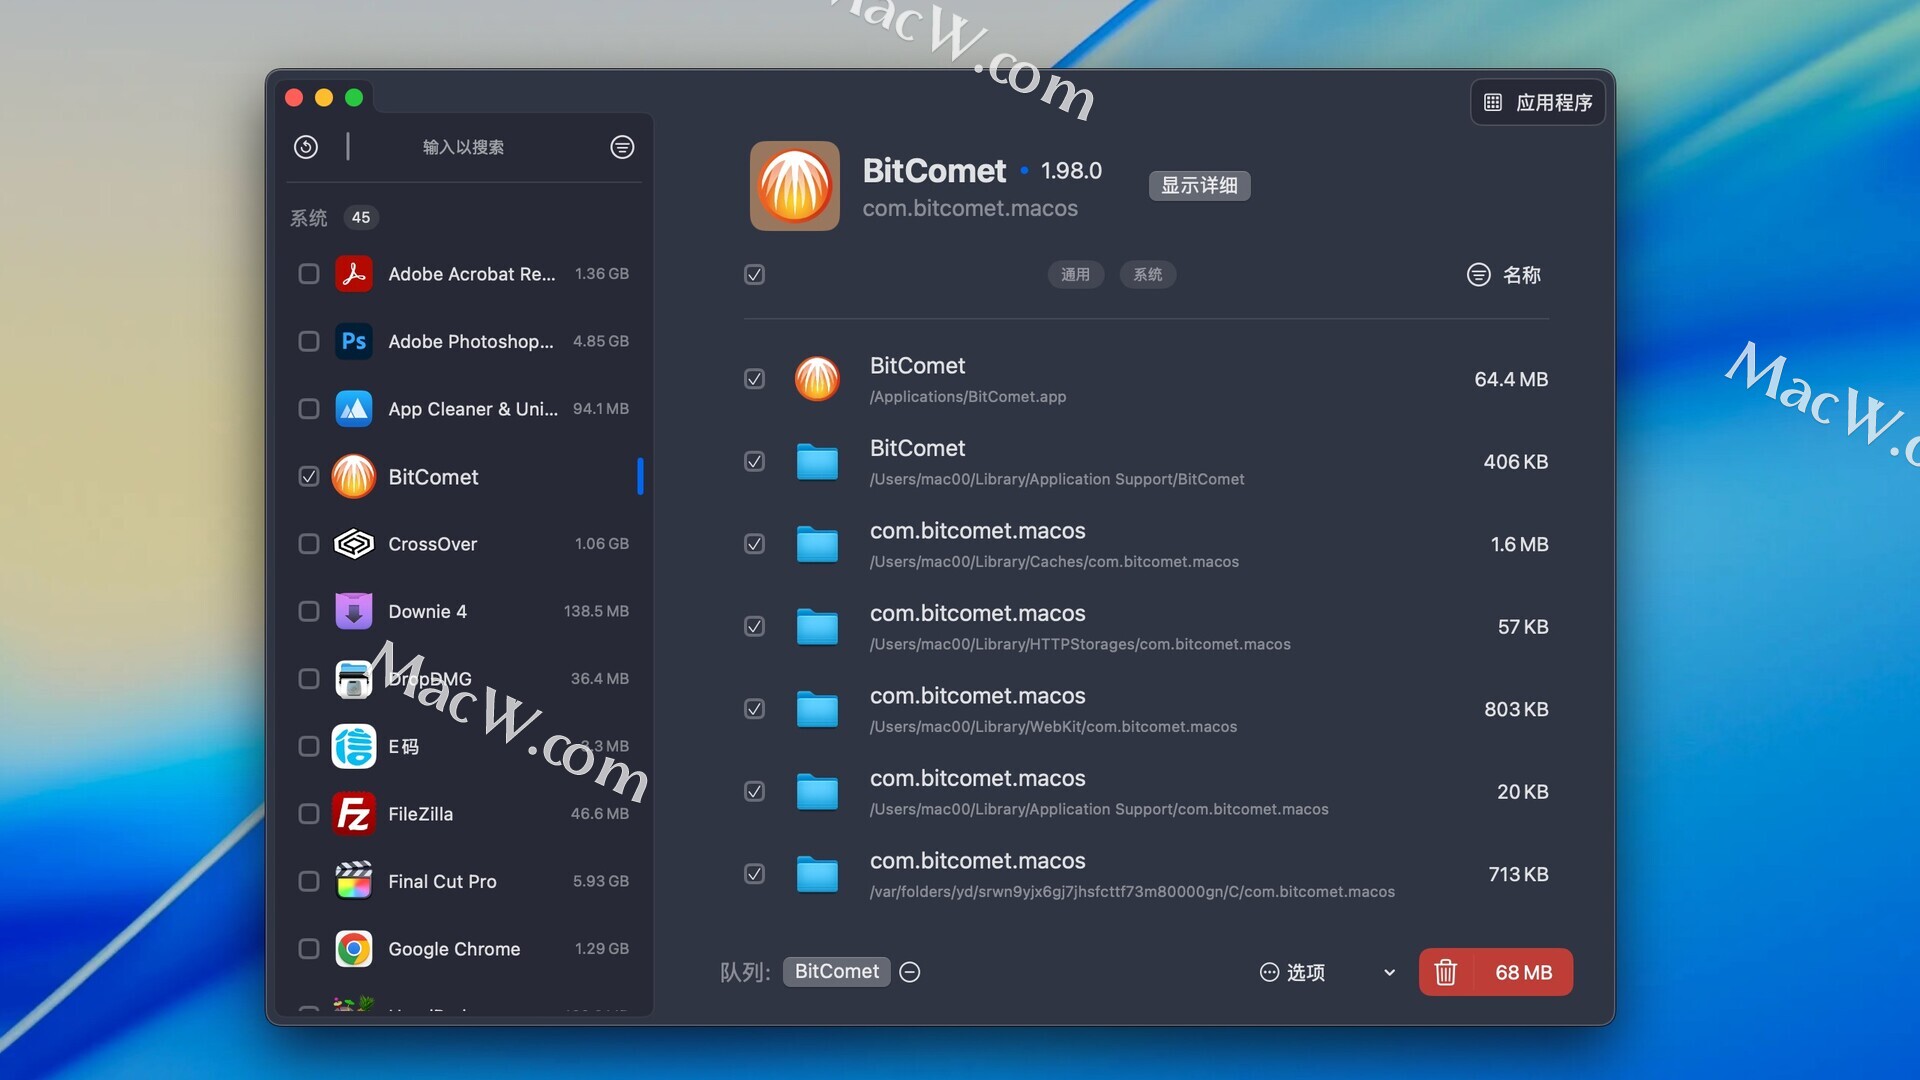Check the Adobe Photoshop checkbox
The image size is (1920, 1080).
click(x=309, y=341)
